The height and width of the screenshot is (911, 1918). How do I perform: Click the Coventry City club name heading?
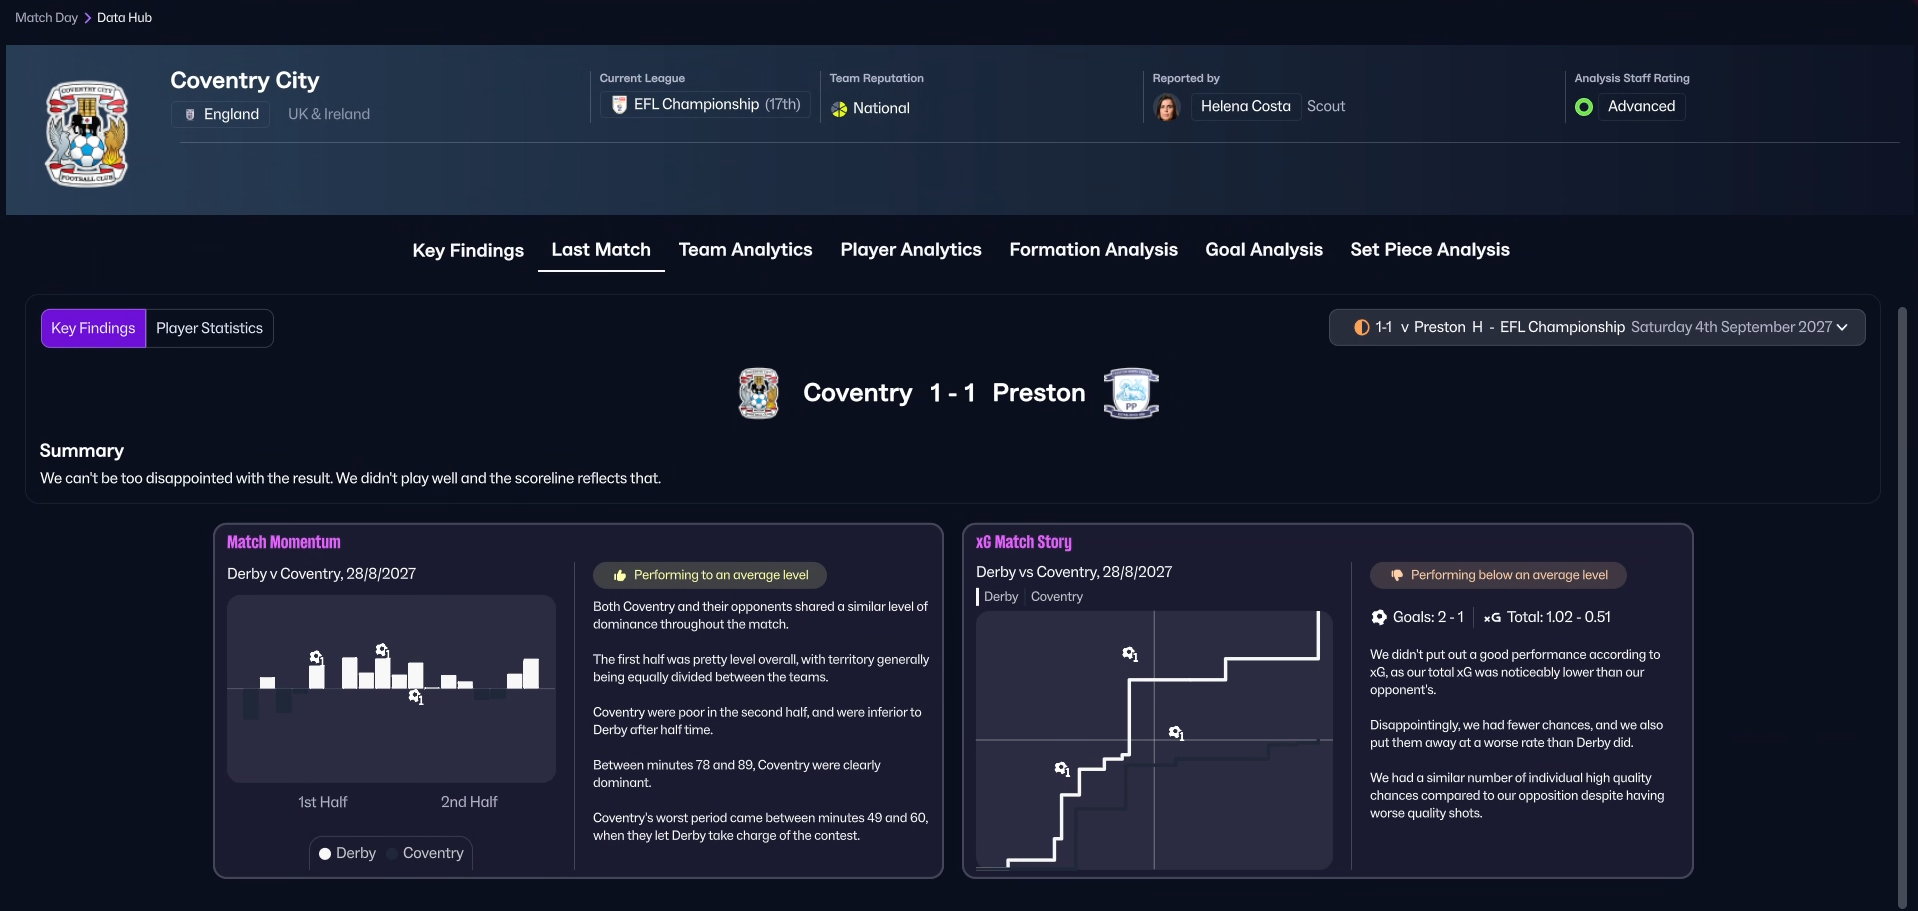245,81
